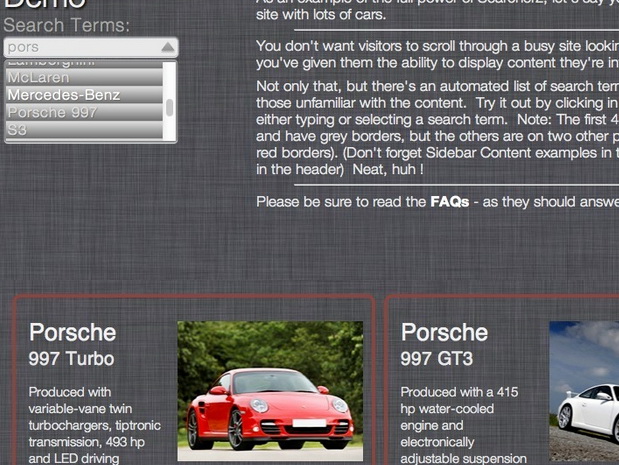Viewport: 619px width, 465px height.
Task: Click the Search Terms label
Action: click(67, 26)
